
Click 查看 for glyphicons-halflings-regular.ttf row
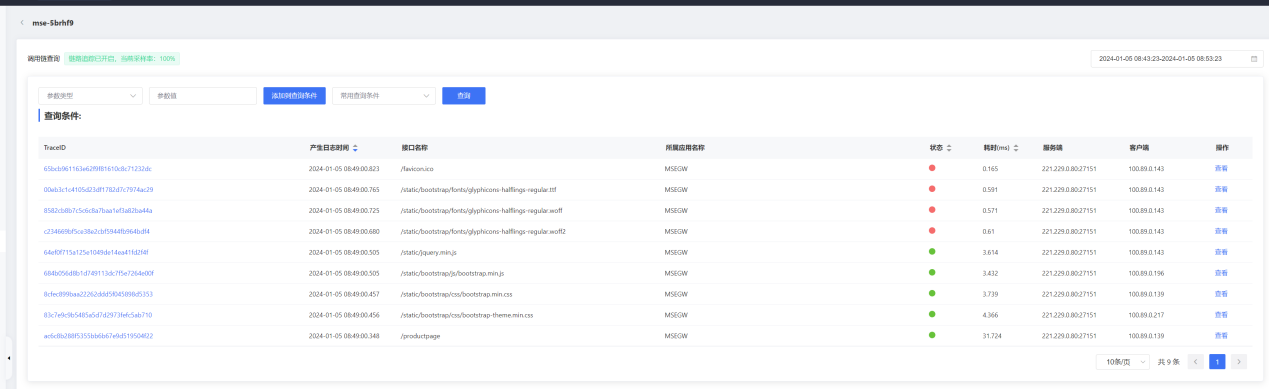point(1221,189)
